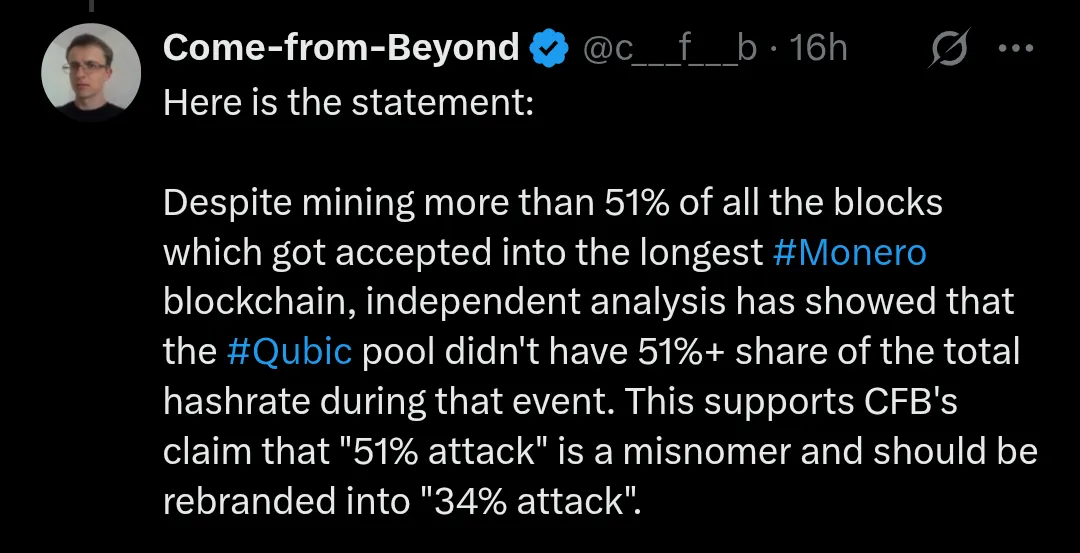Screen dimensions: 1080x553
Task: Click the Come-from-Beyond display name
Action: [341, 48]
